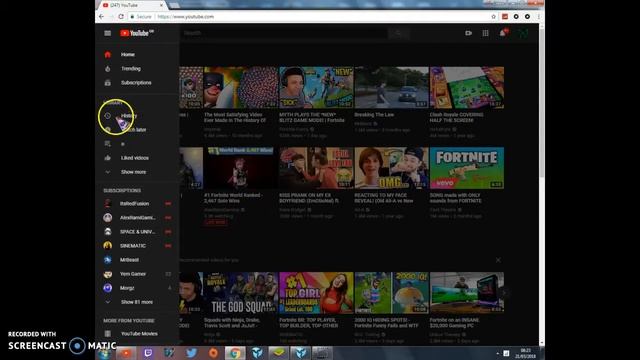Open the KISS PRANK ON MY EX thumbnail
This screenshot has height=360, width=640.
(316, 168)
